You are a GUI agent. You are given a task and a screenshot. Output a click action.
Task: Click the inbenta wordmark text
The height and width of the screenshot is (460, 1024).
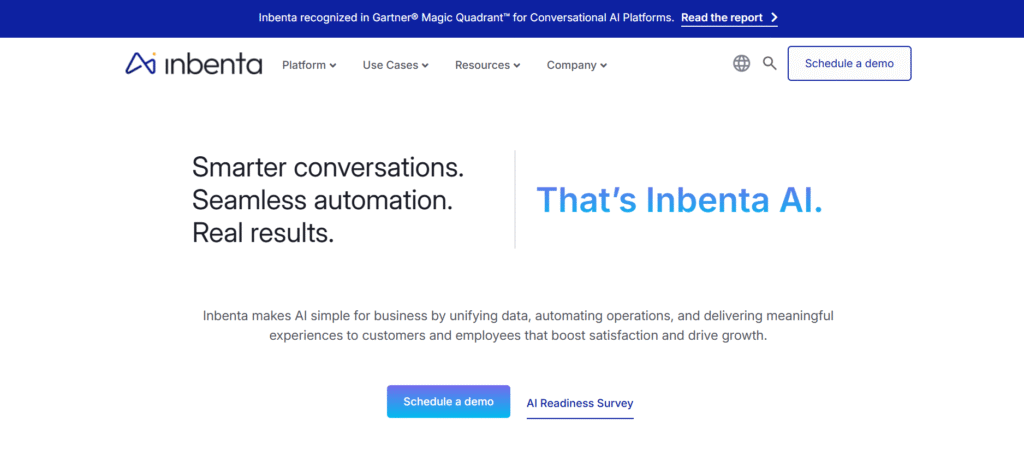[x=213, y=64]
